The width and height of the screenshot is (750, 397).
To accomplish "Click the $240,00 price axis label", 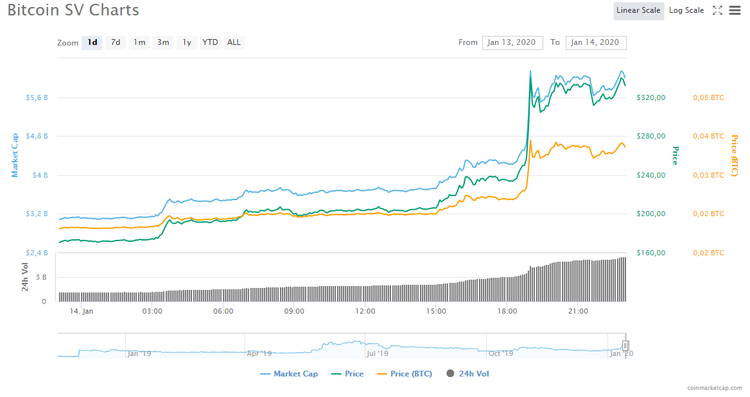I will coord(651,175).
